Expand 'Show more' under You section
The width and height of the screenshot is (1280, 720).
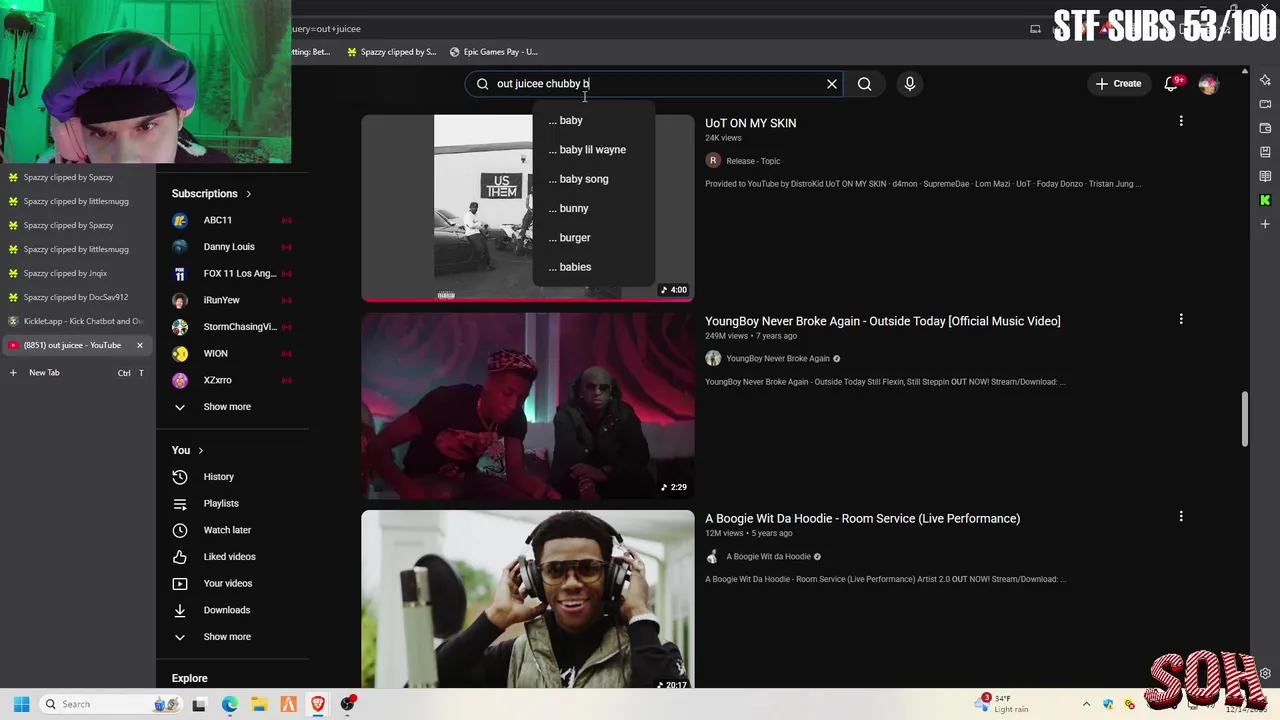pyautogui.click(x=232, y=637)
